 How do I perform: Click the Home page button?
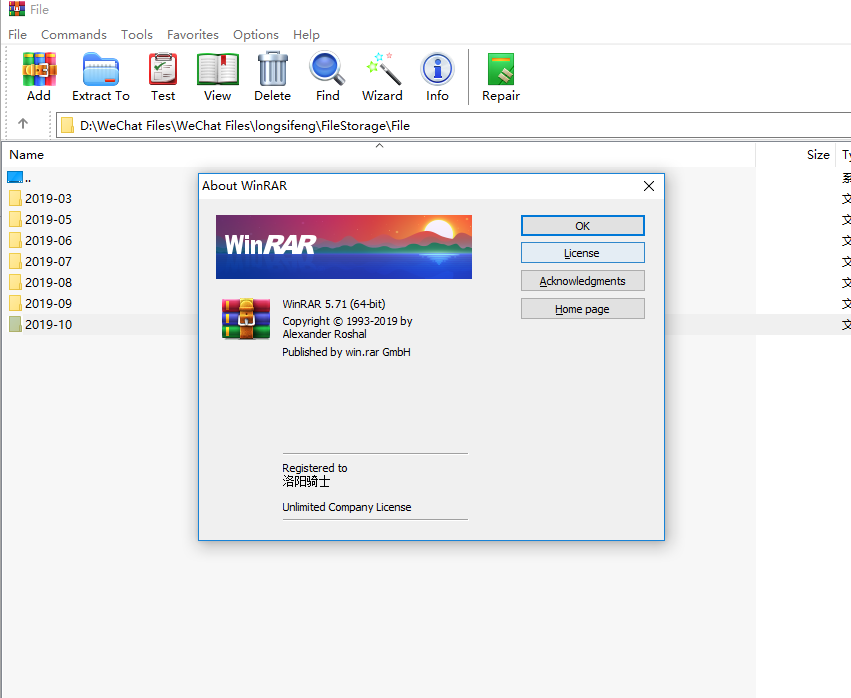click(582, 309)
